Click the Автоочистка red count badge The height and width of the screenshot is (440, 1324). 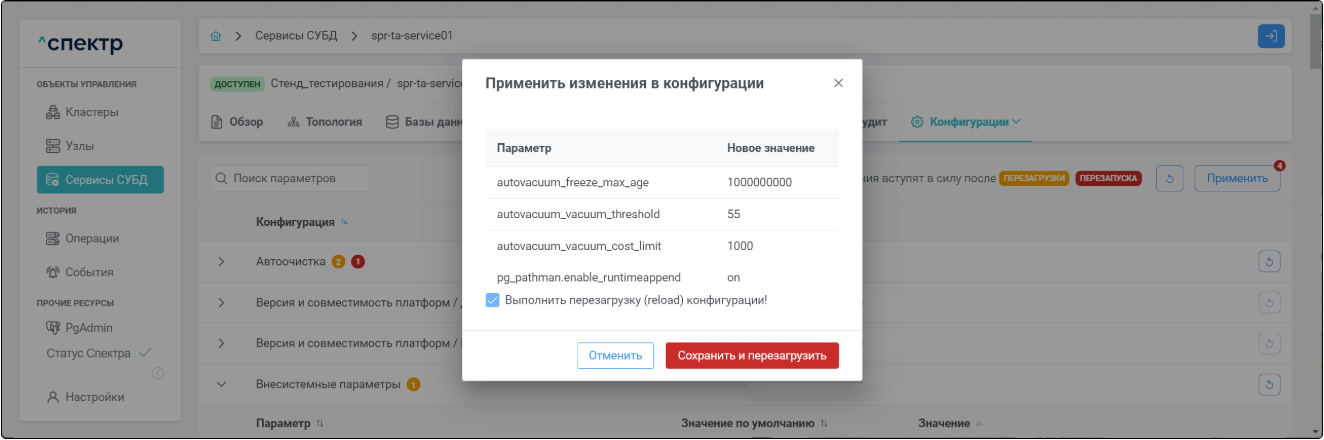click(x=357, y=262)
